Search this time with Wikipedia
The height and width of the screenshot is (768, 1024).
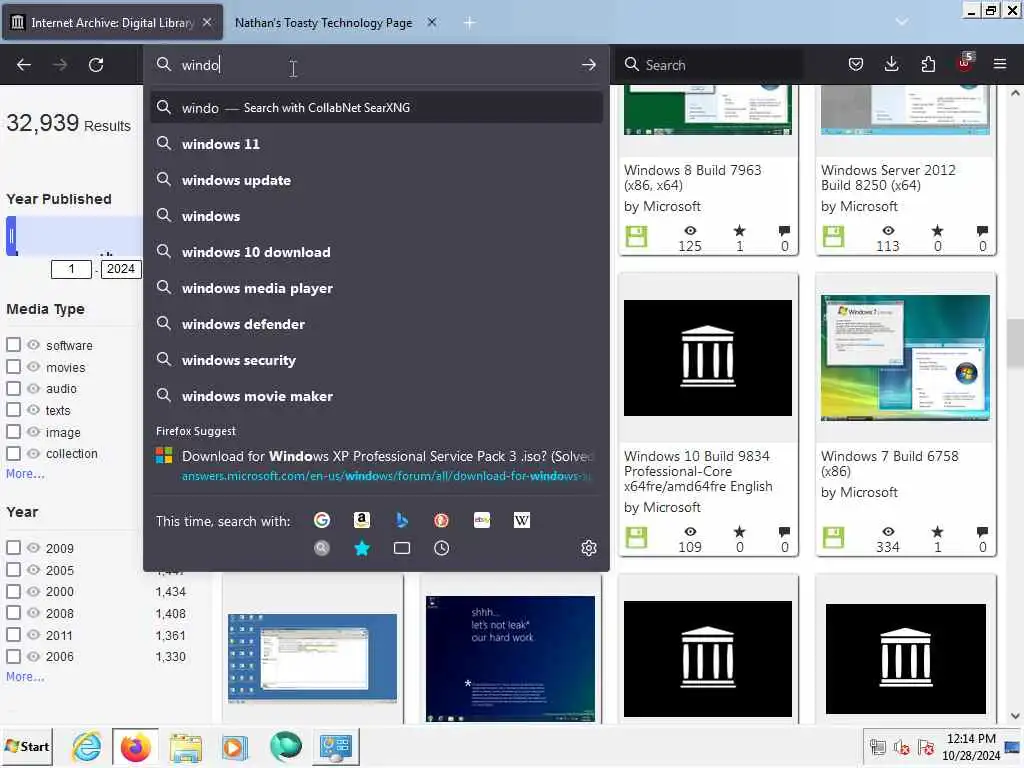(522, 520)
